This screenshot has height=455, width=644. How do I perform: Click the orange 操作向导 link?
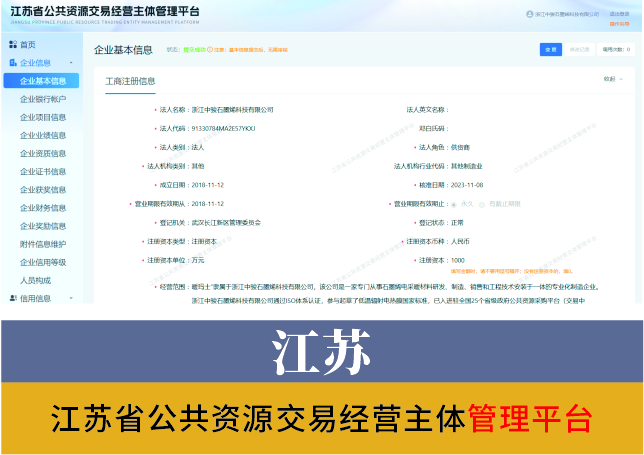(619, 24)
